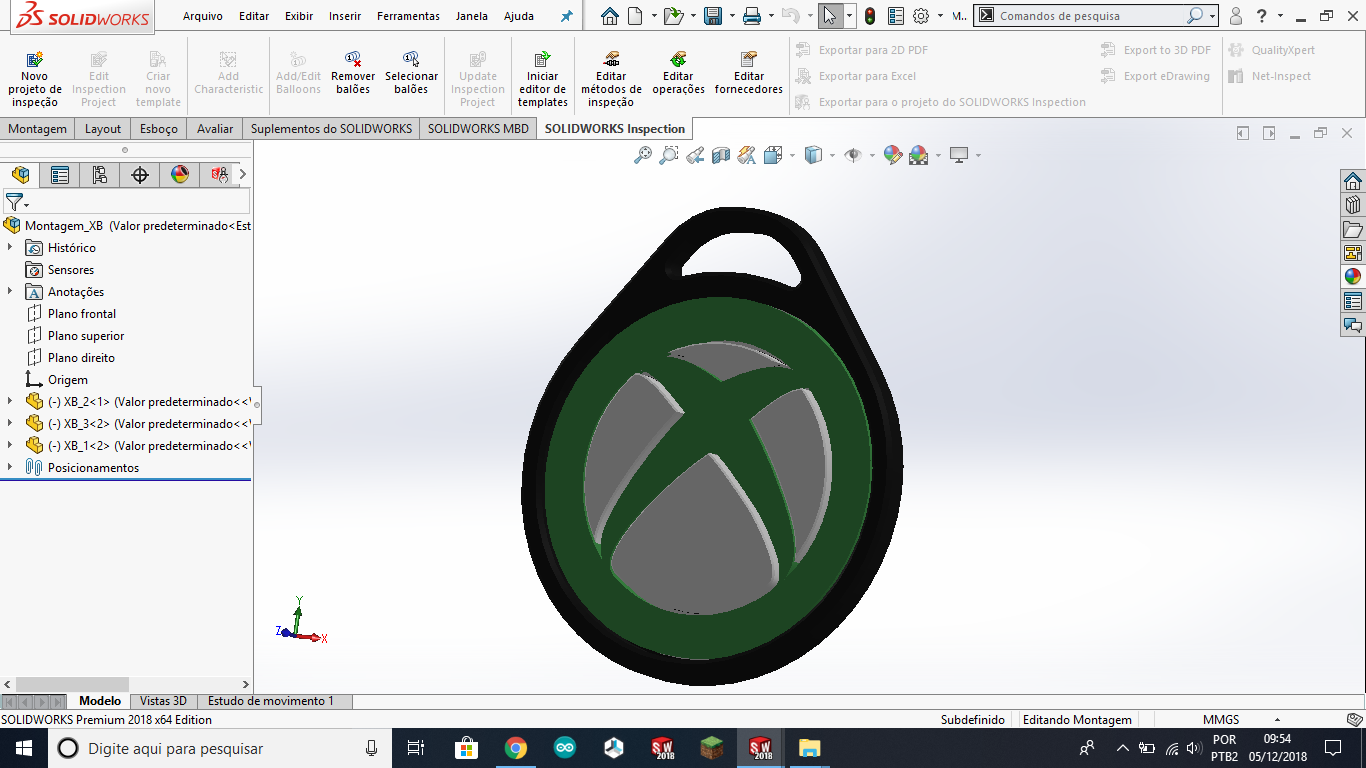This screenshot has height=768, width=1366.
Task: Expand the XB_1<2> component node
Action: click(x=10, y=445)
